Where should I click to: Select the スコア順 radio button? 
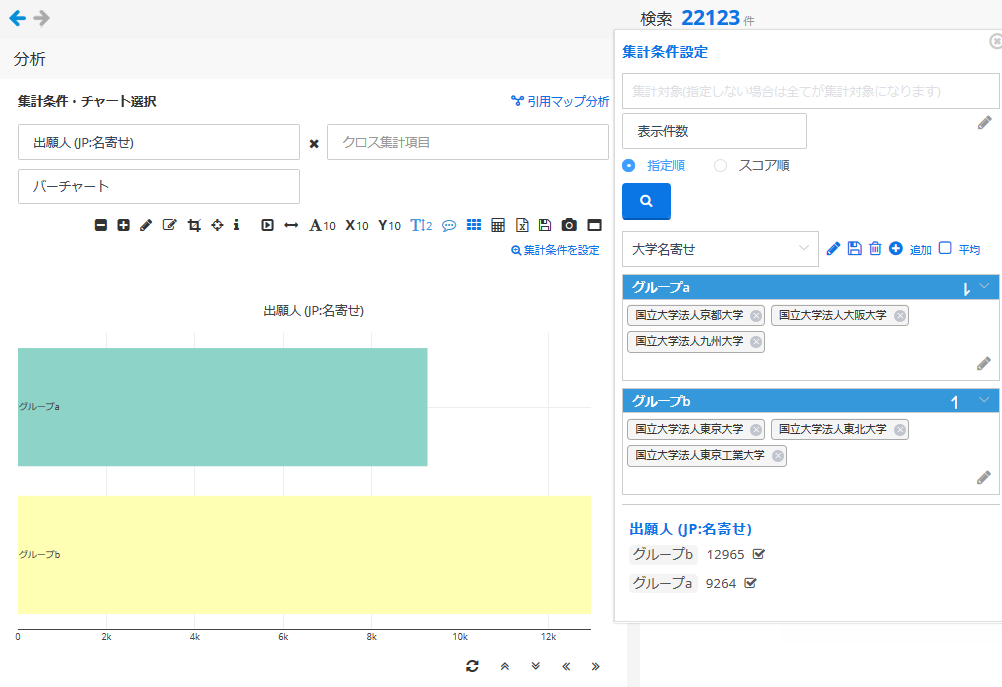(720, 166)
